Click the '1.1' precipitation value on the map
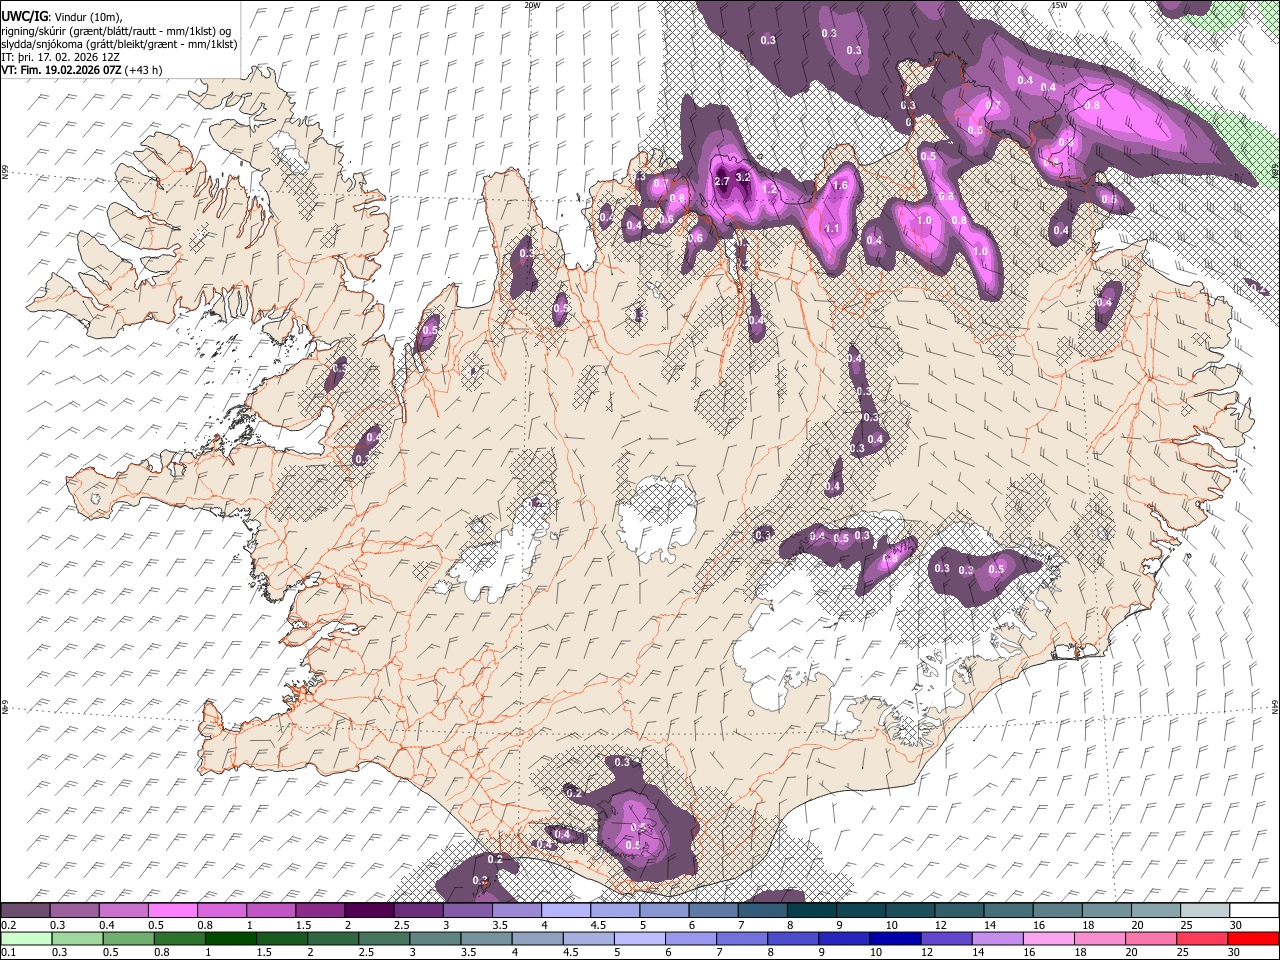 click(832, 229)
